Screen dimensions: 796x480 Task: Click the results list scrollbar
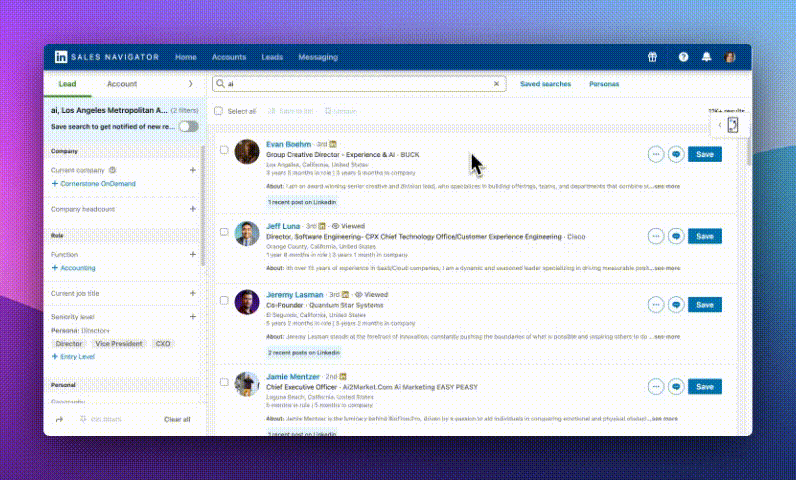pos(748,152)
